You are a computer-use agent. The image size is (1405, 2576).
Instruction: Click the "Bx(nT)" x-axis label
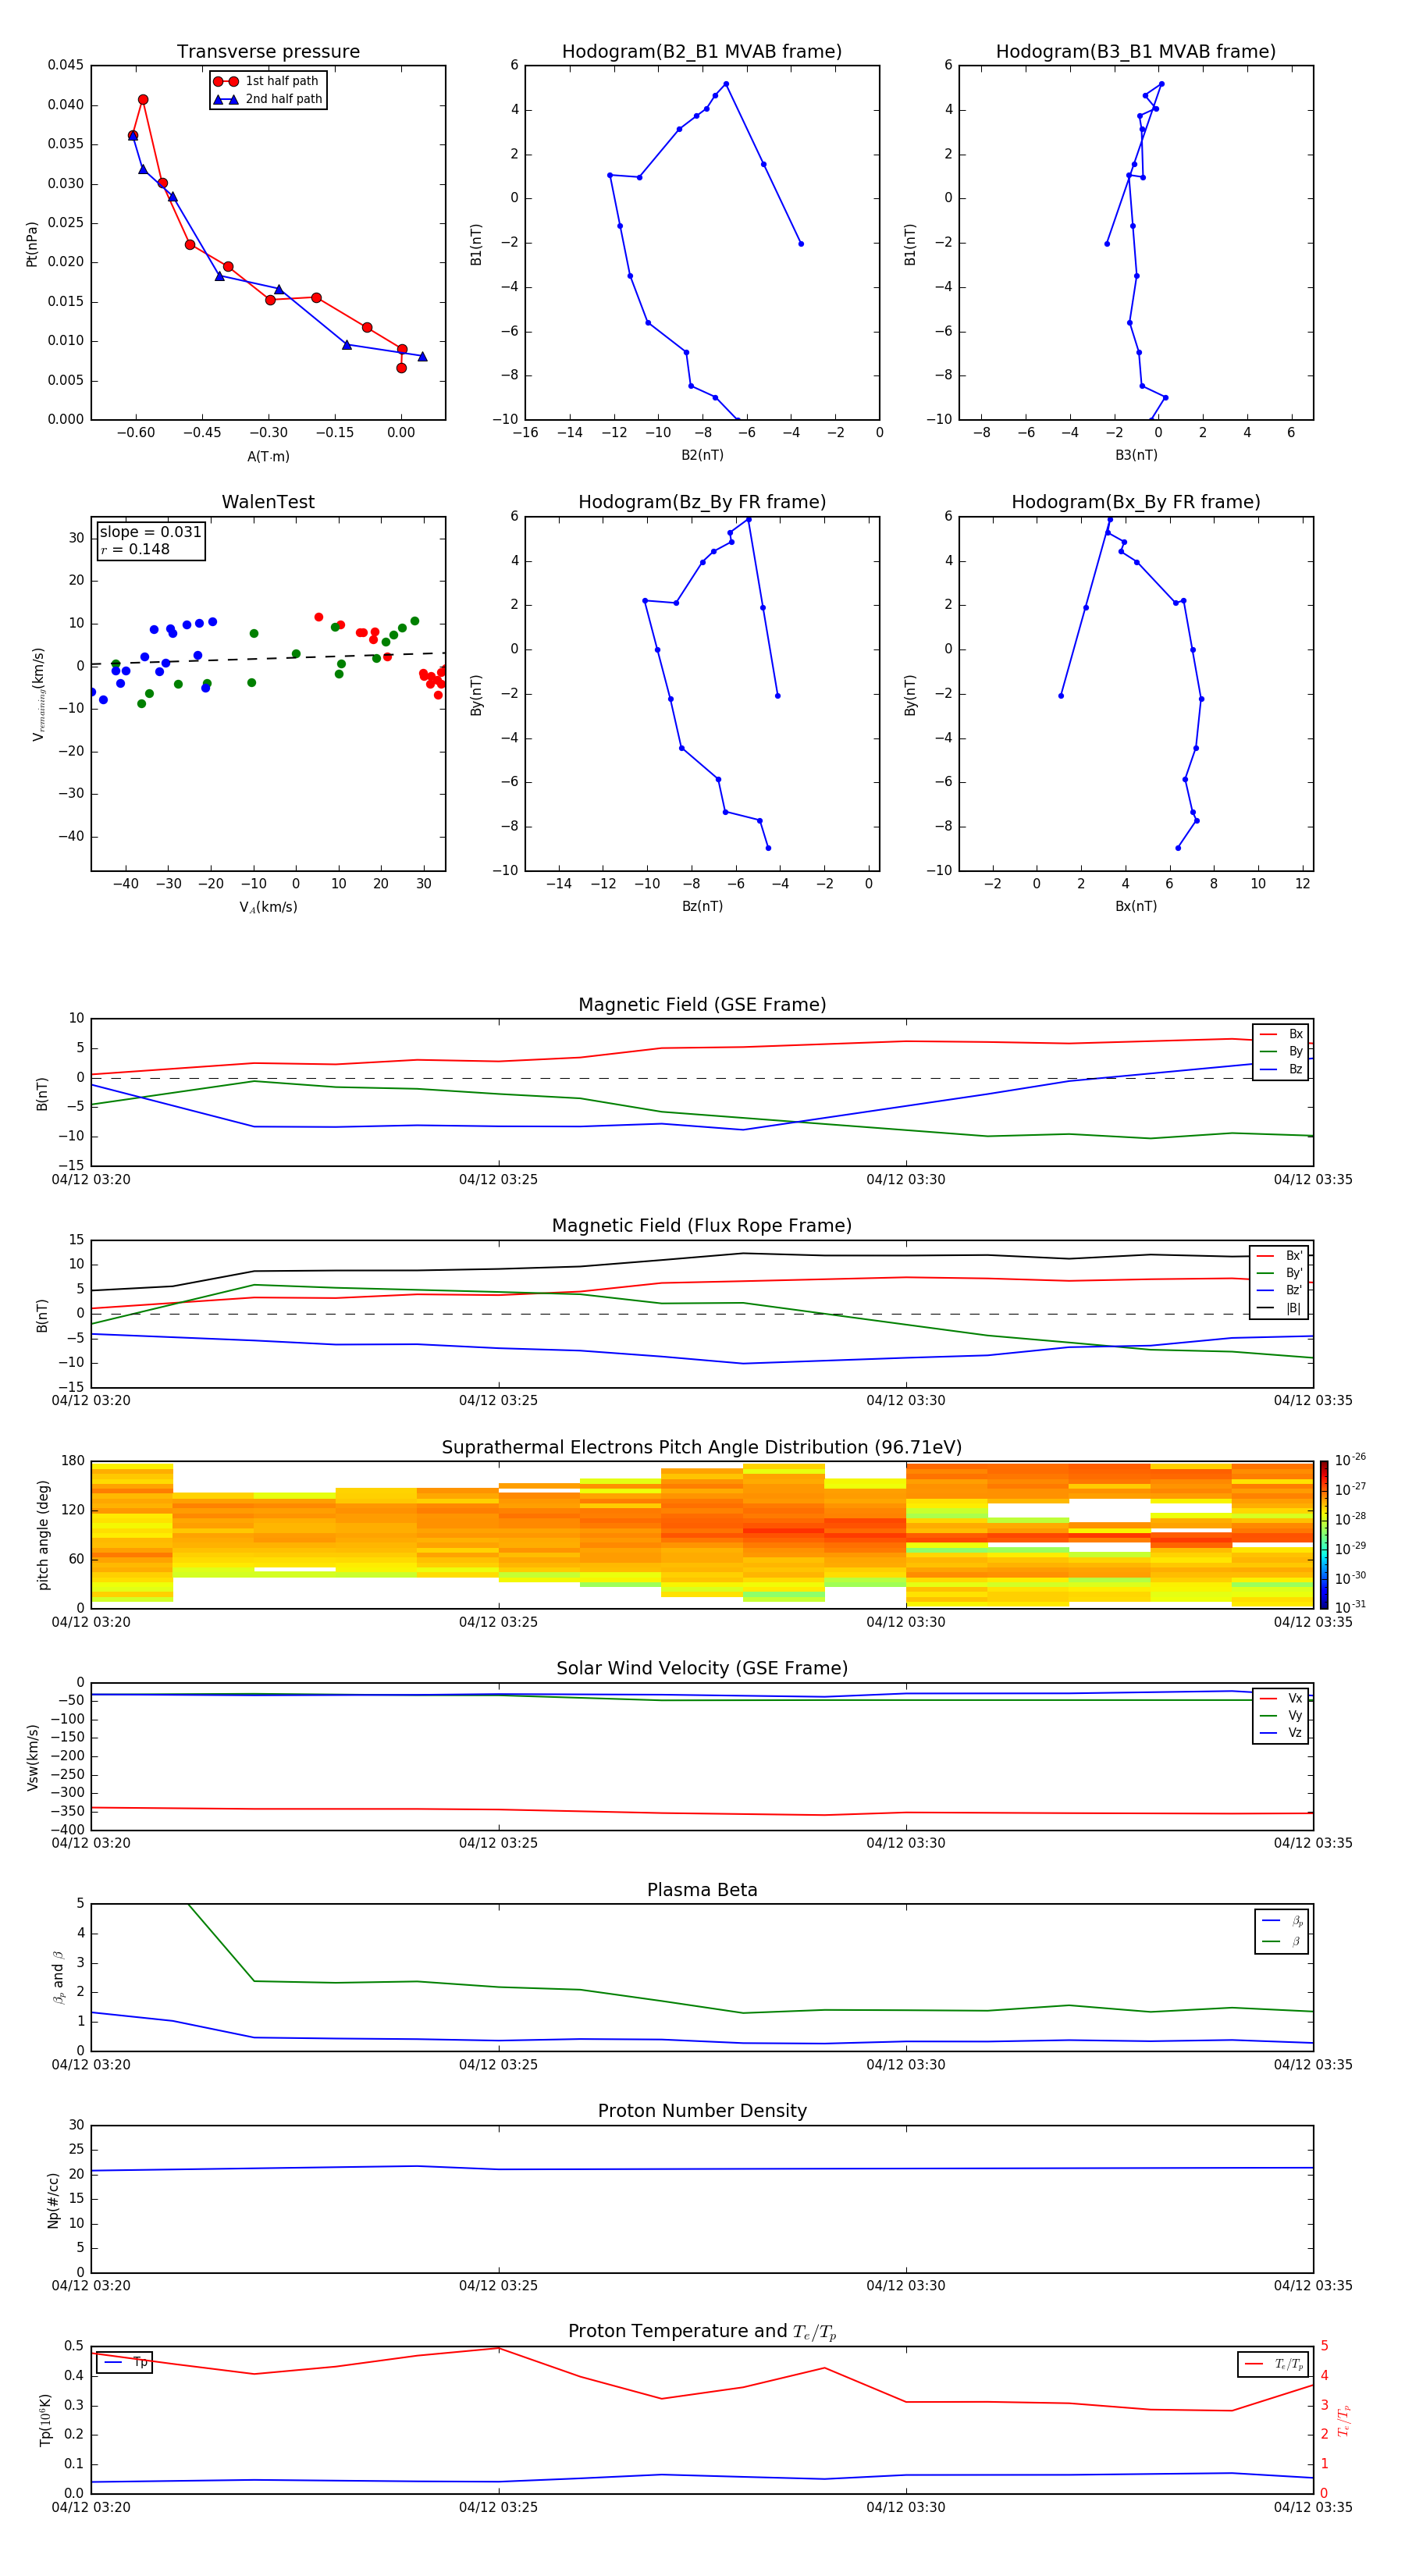1136,906
